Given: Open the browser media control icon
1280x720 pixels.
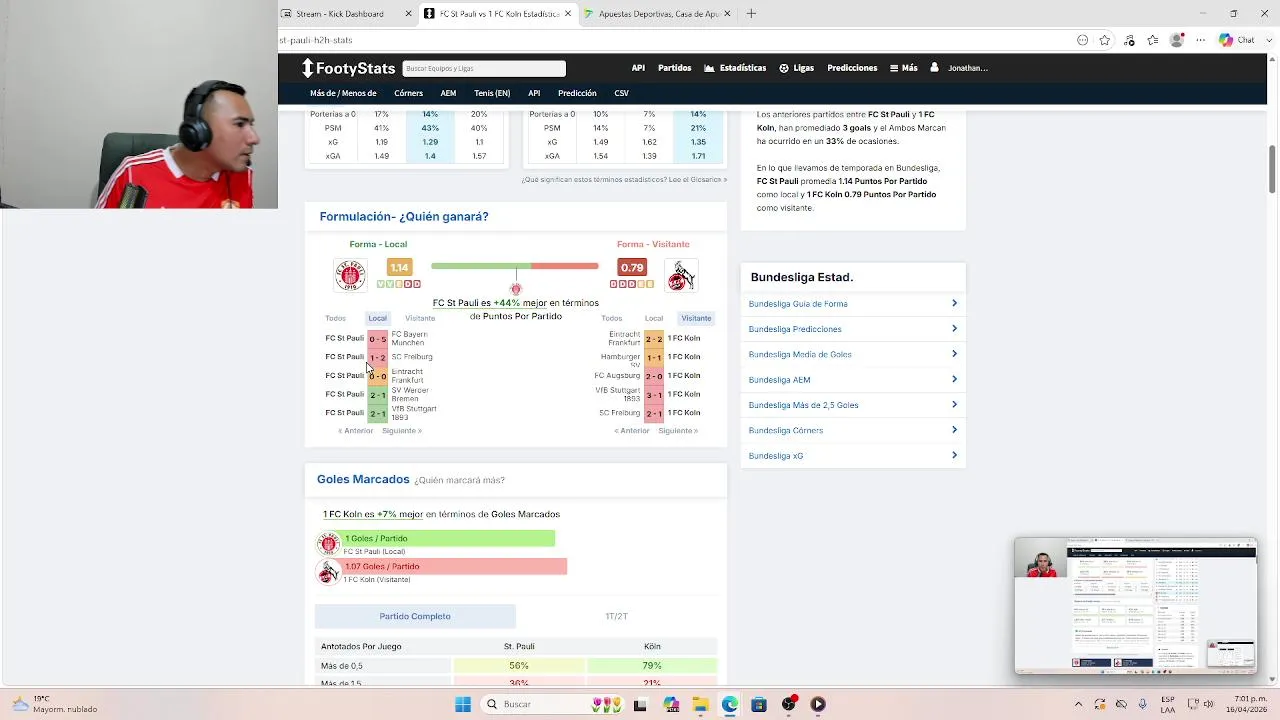Looking at the screenshot, I should tap(1129, 40).
